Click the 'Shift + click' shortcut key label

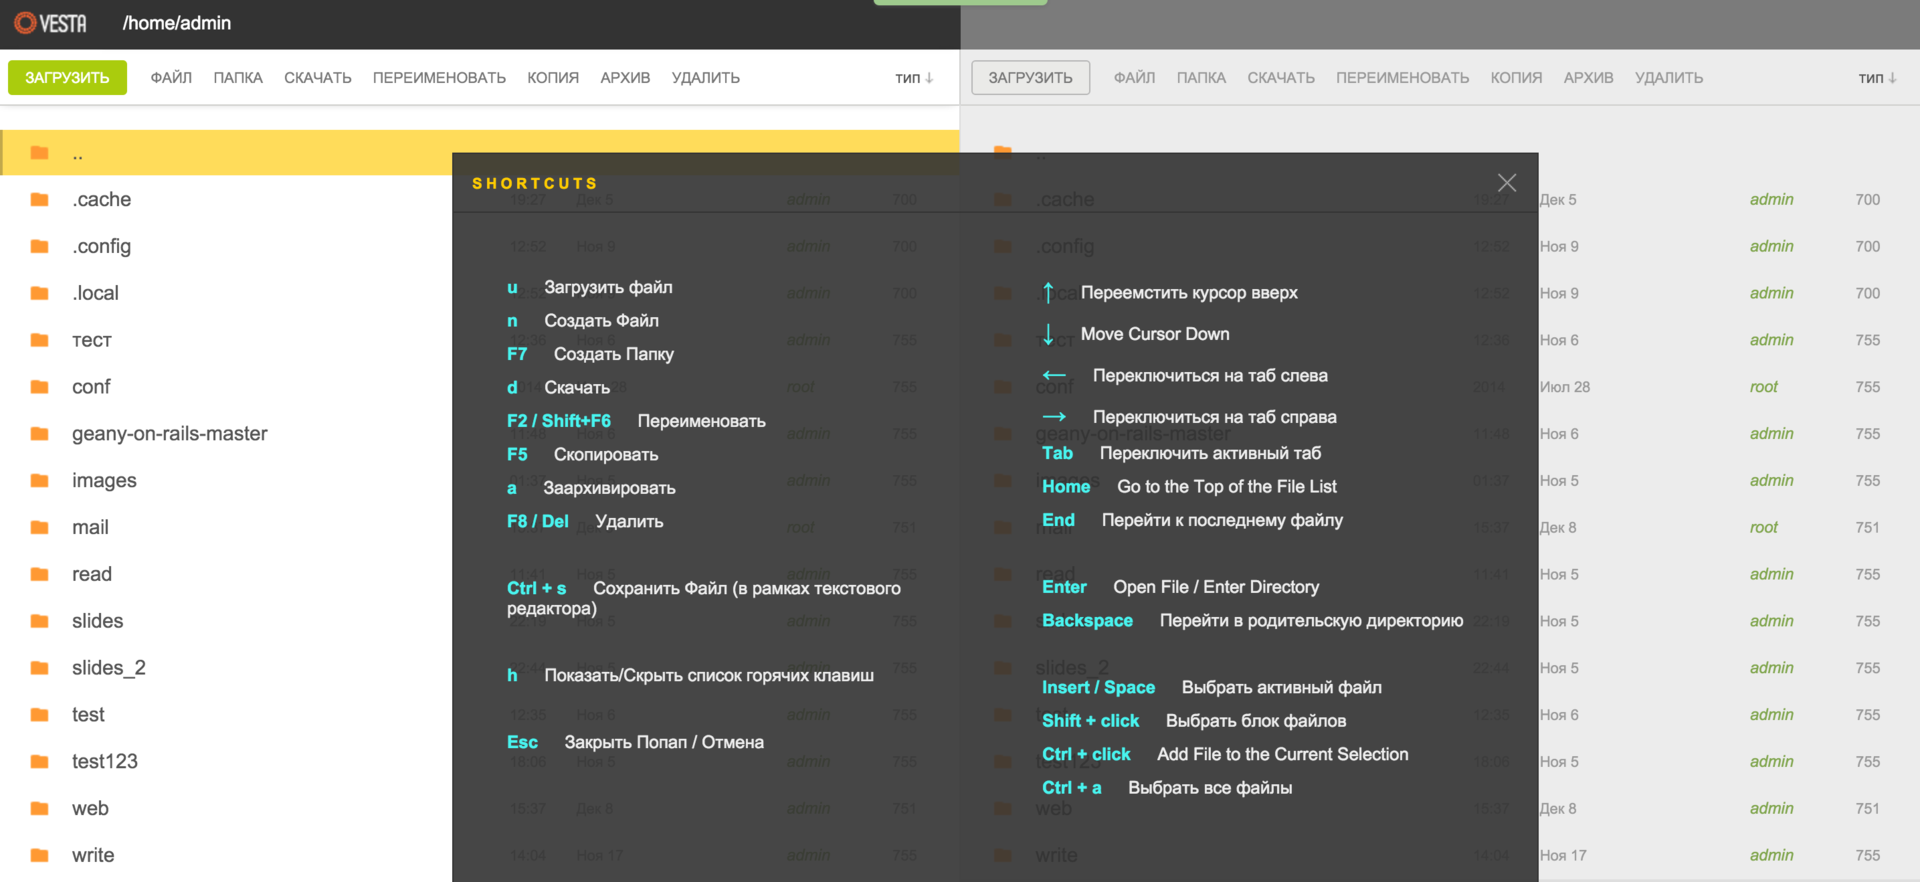pyautogui.click(x=1090, y=721)
